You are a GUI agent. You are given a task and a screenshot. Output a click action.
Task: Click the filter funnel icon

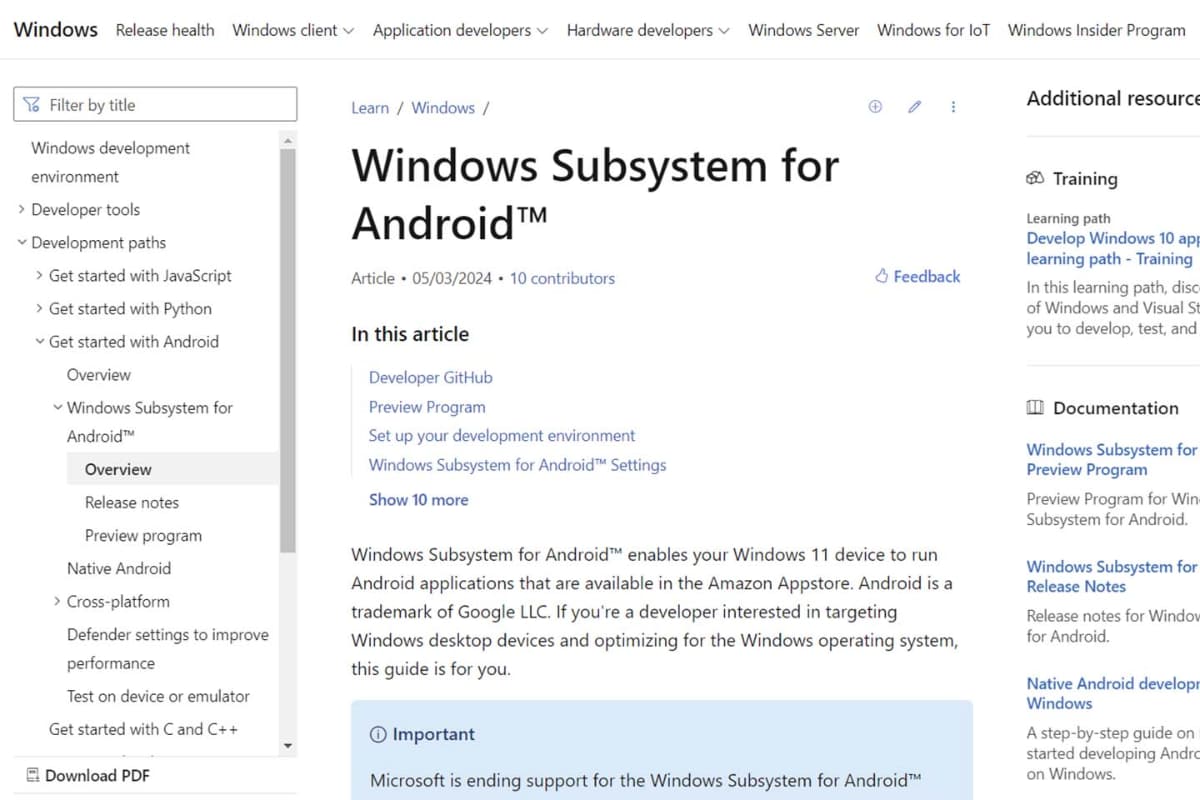[32, 105]
